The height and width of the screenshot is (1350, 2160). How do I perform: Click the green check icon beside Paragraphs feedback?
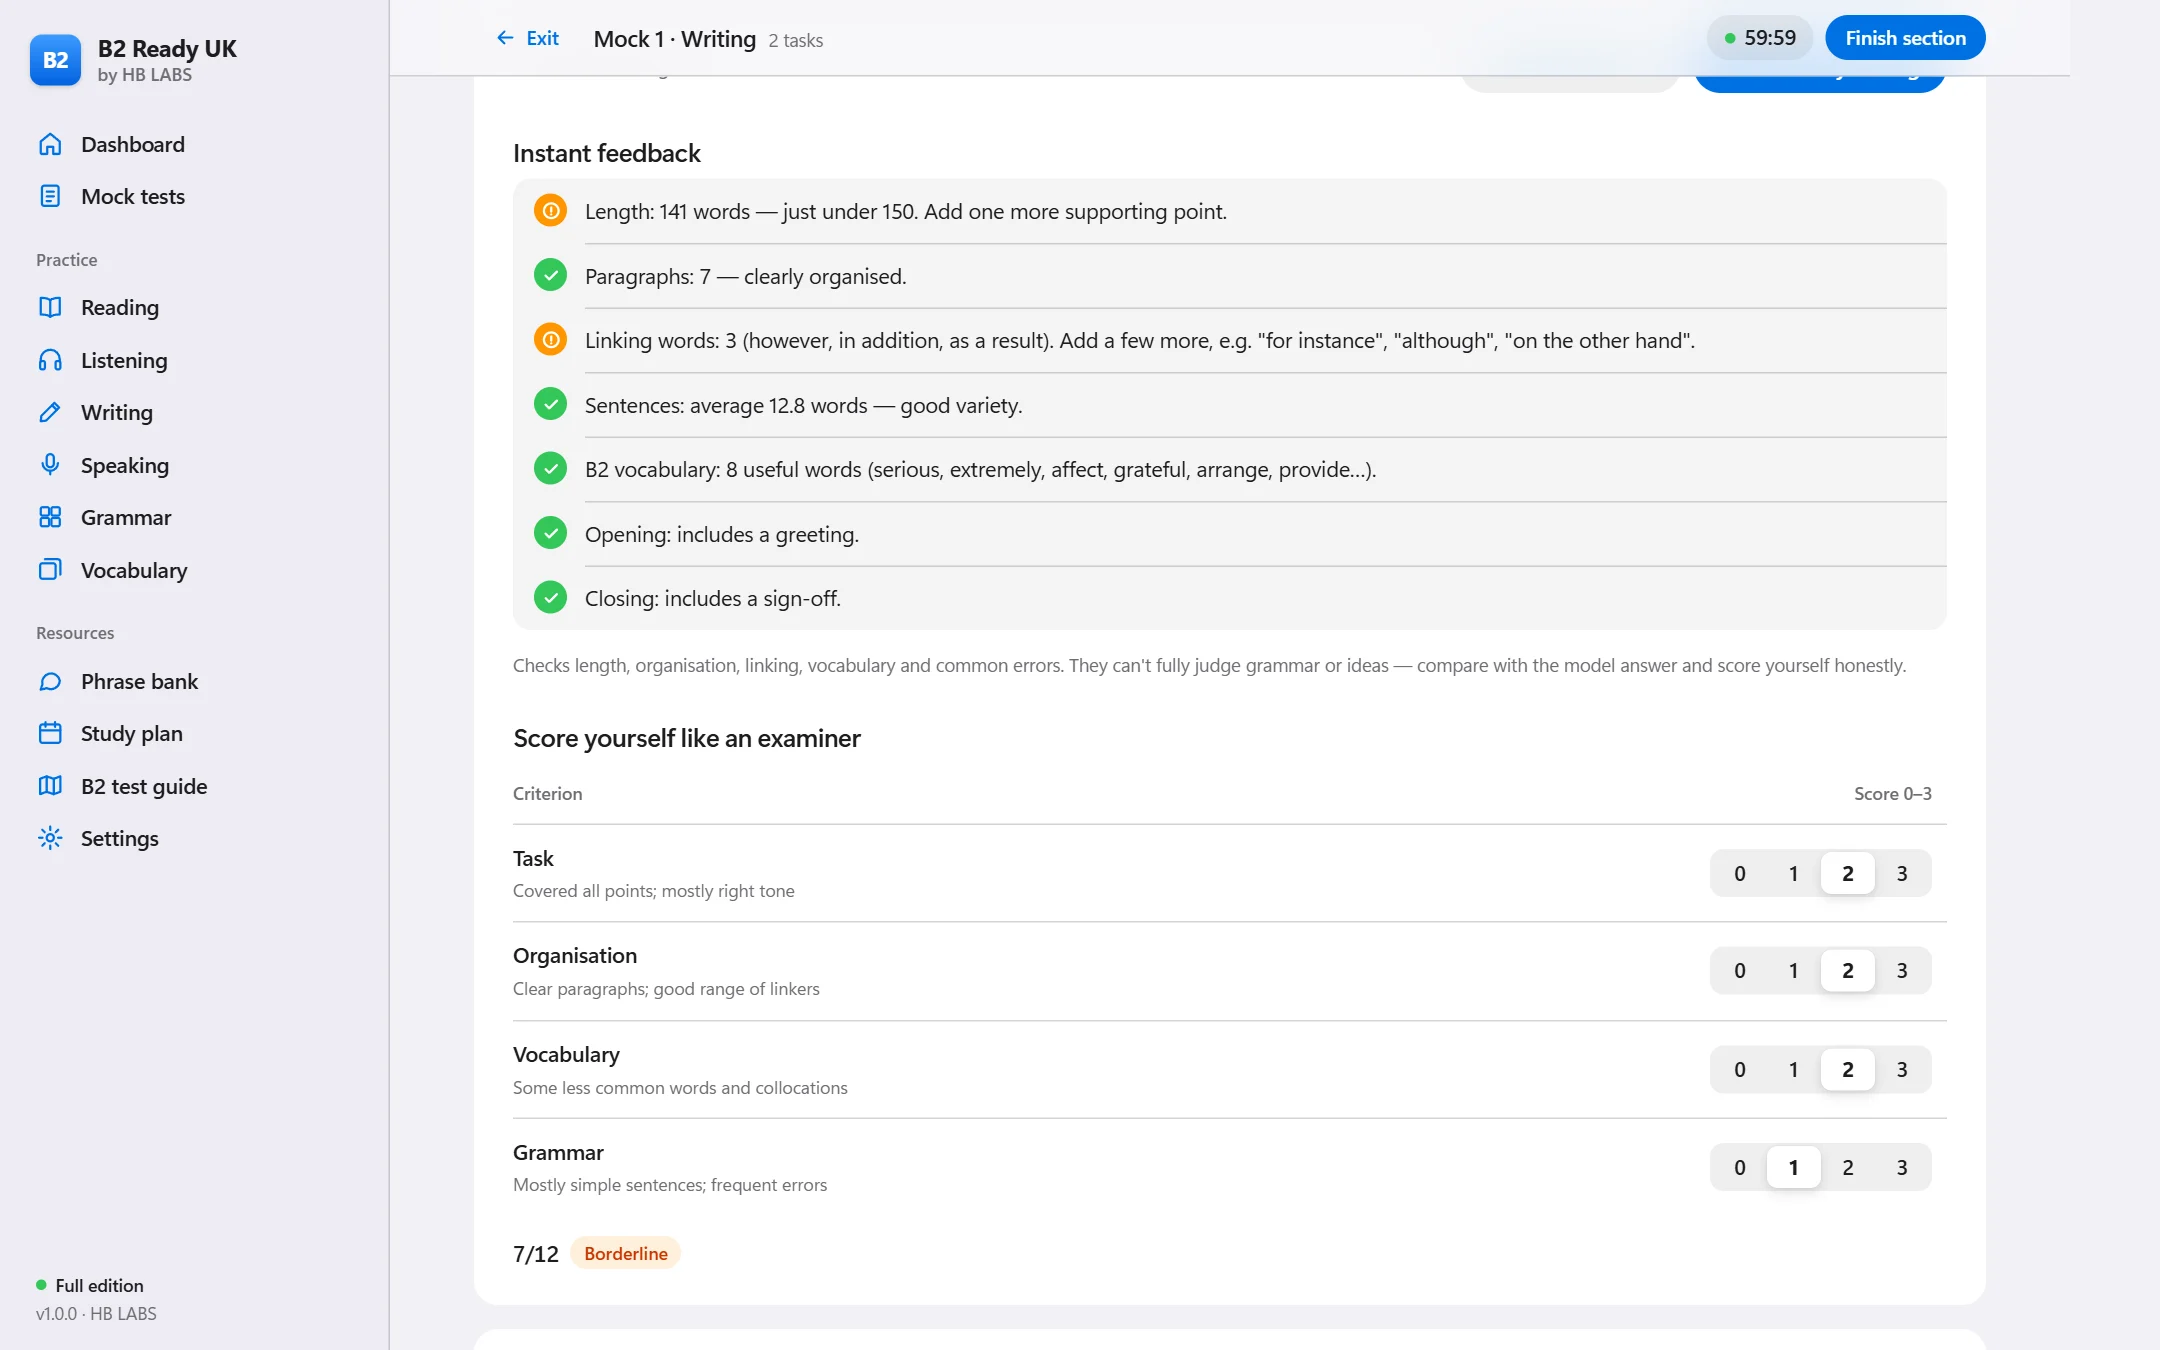[550, 275]
